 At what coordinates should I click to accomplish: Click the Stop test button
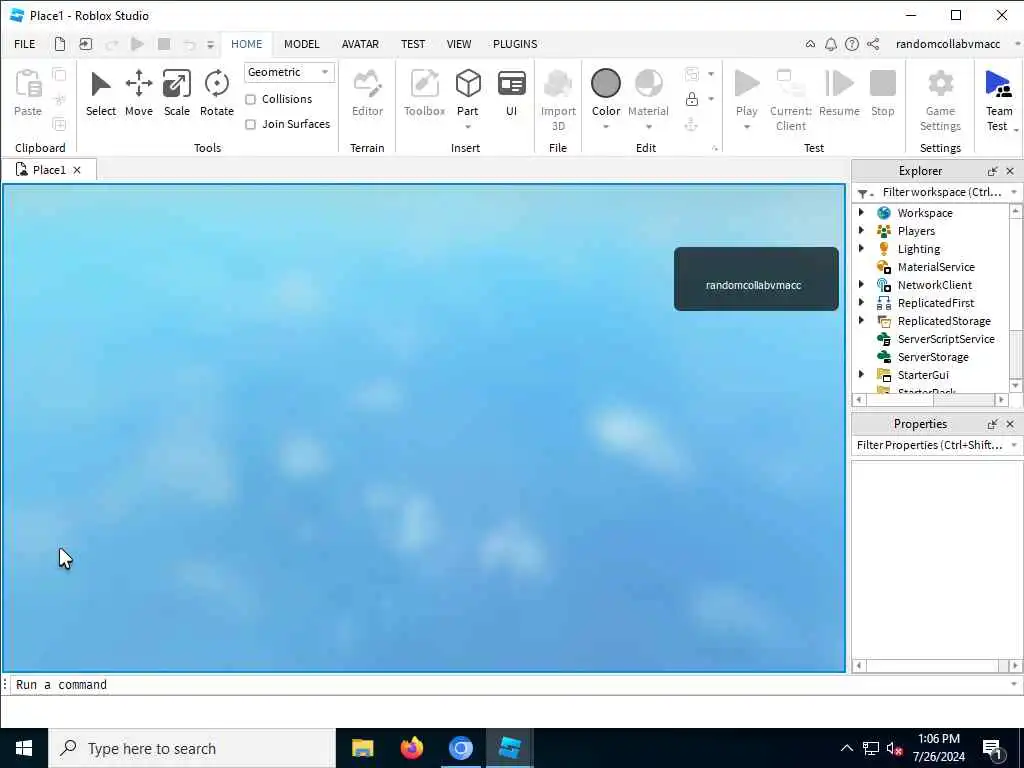pyautogui.click(x=882, y=94)
